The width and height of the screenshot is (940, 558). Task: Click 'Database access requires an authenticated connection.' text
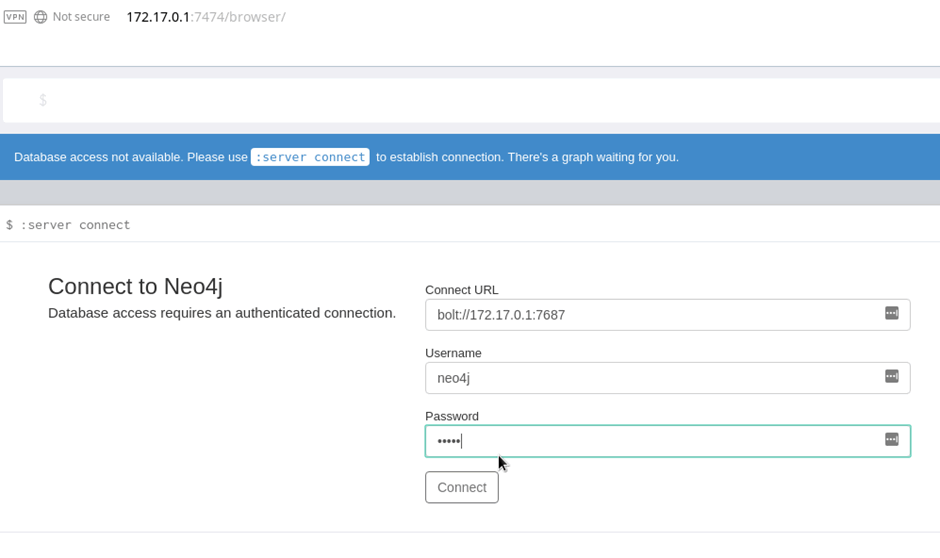tap(222, 313)
